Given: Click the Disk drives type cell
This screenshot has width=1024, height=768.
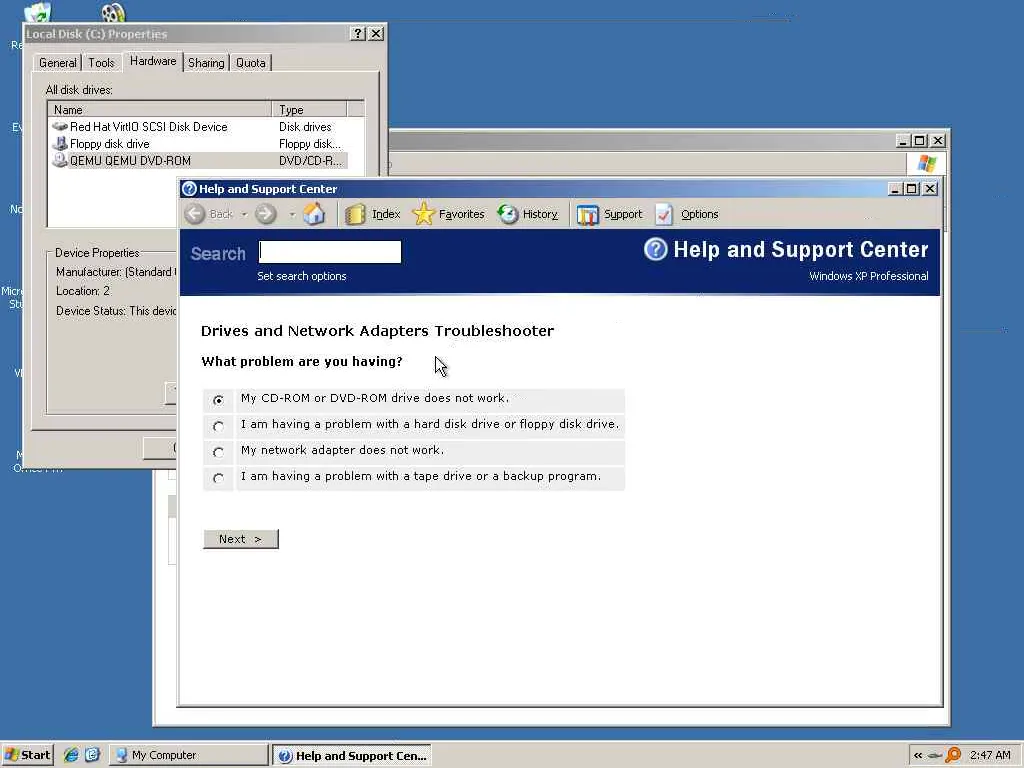Looking at the screenshot, I should point(305,127).
